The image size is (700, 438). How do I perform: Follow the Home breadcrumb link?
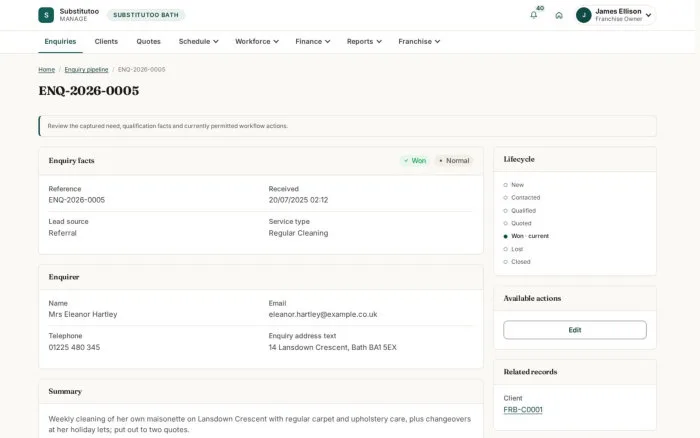pyautogui.click(x=46, y=70)
